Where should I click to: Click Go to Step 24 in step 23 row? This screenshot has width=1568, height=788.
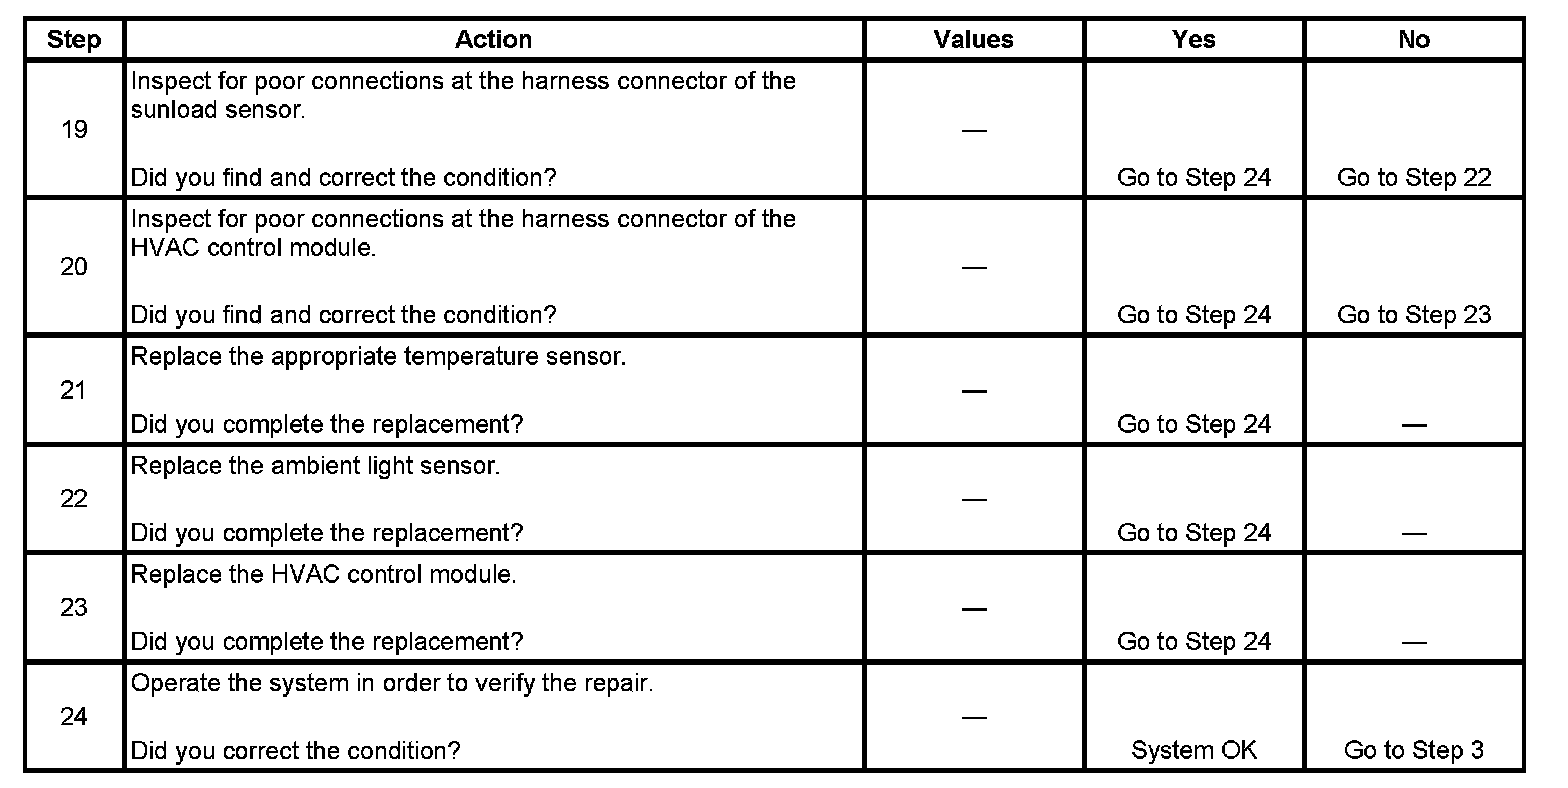point(1194,642)
